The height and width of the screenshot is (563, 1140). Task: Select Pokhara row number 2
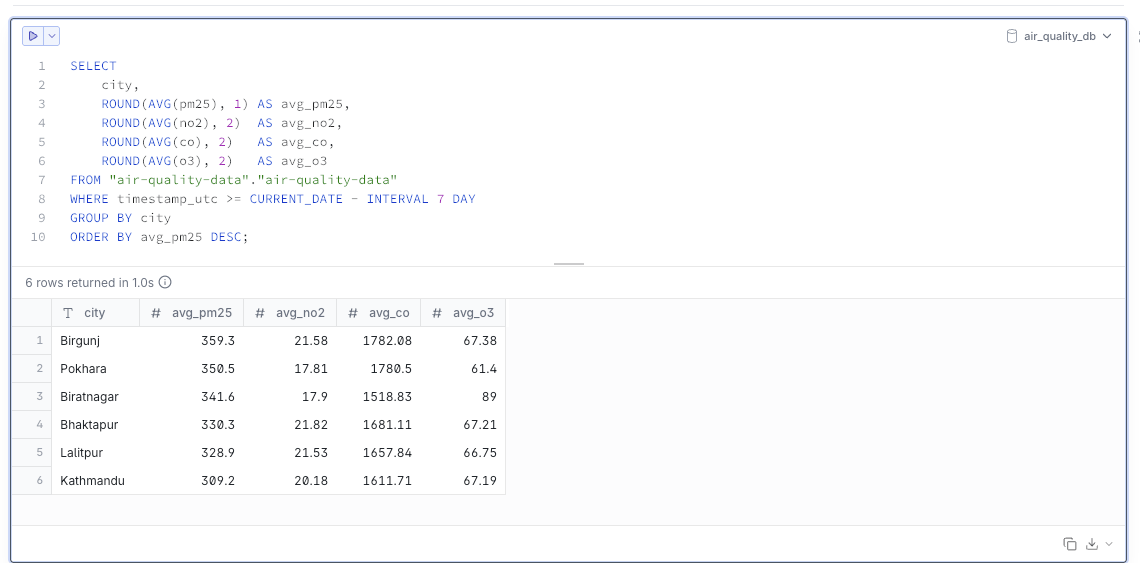[x=40, y=369]
